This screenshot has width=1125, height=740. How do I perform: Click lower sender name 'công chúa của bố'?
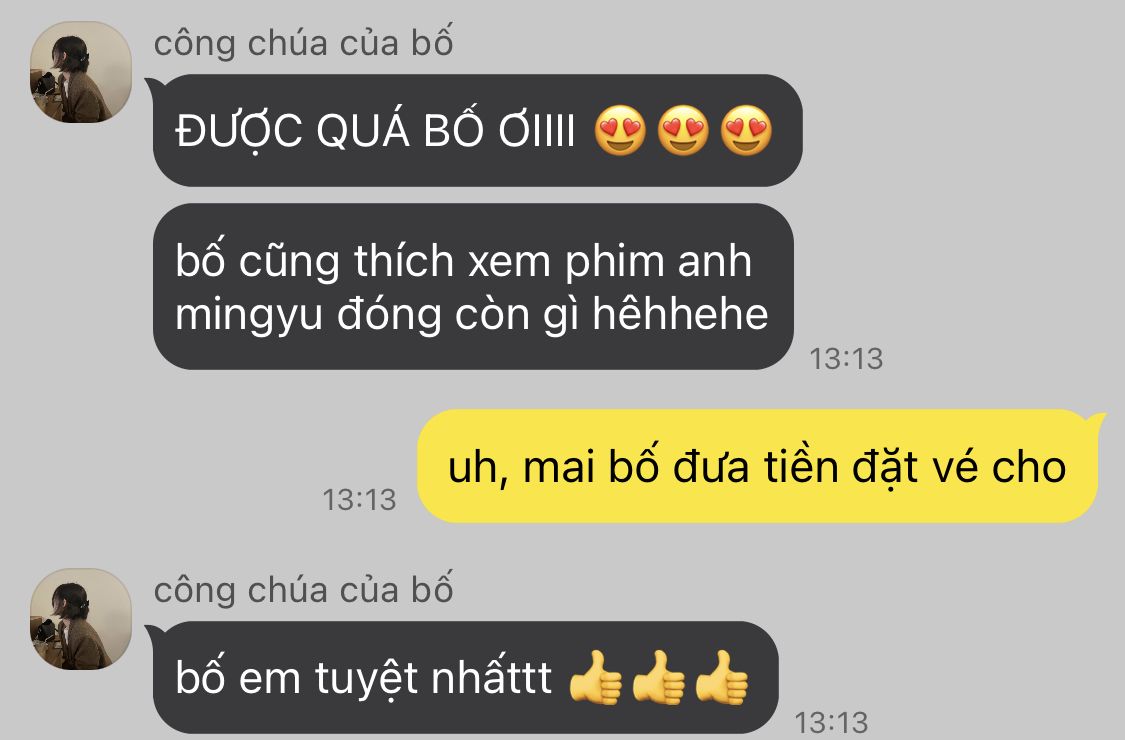(303, 590)
